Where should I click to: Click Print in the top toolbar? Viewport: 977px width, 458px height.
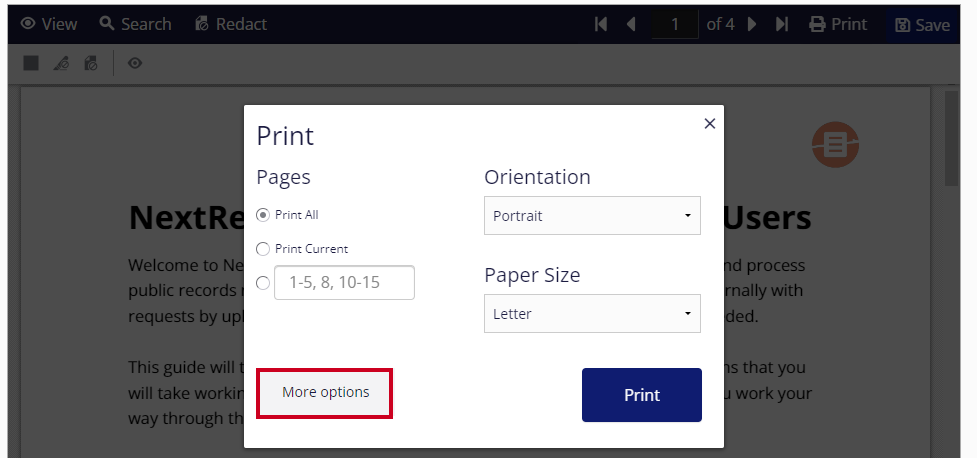pos(838,24)
